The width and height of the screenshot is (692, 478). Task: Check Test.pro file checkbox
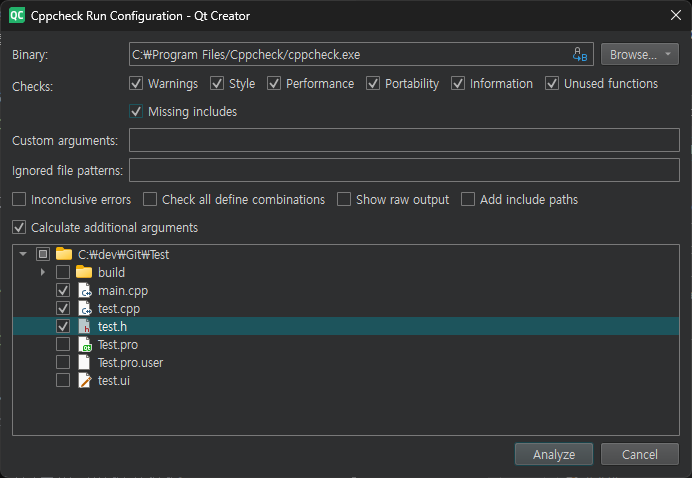pos(63,344)
